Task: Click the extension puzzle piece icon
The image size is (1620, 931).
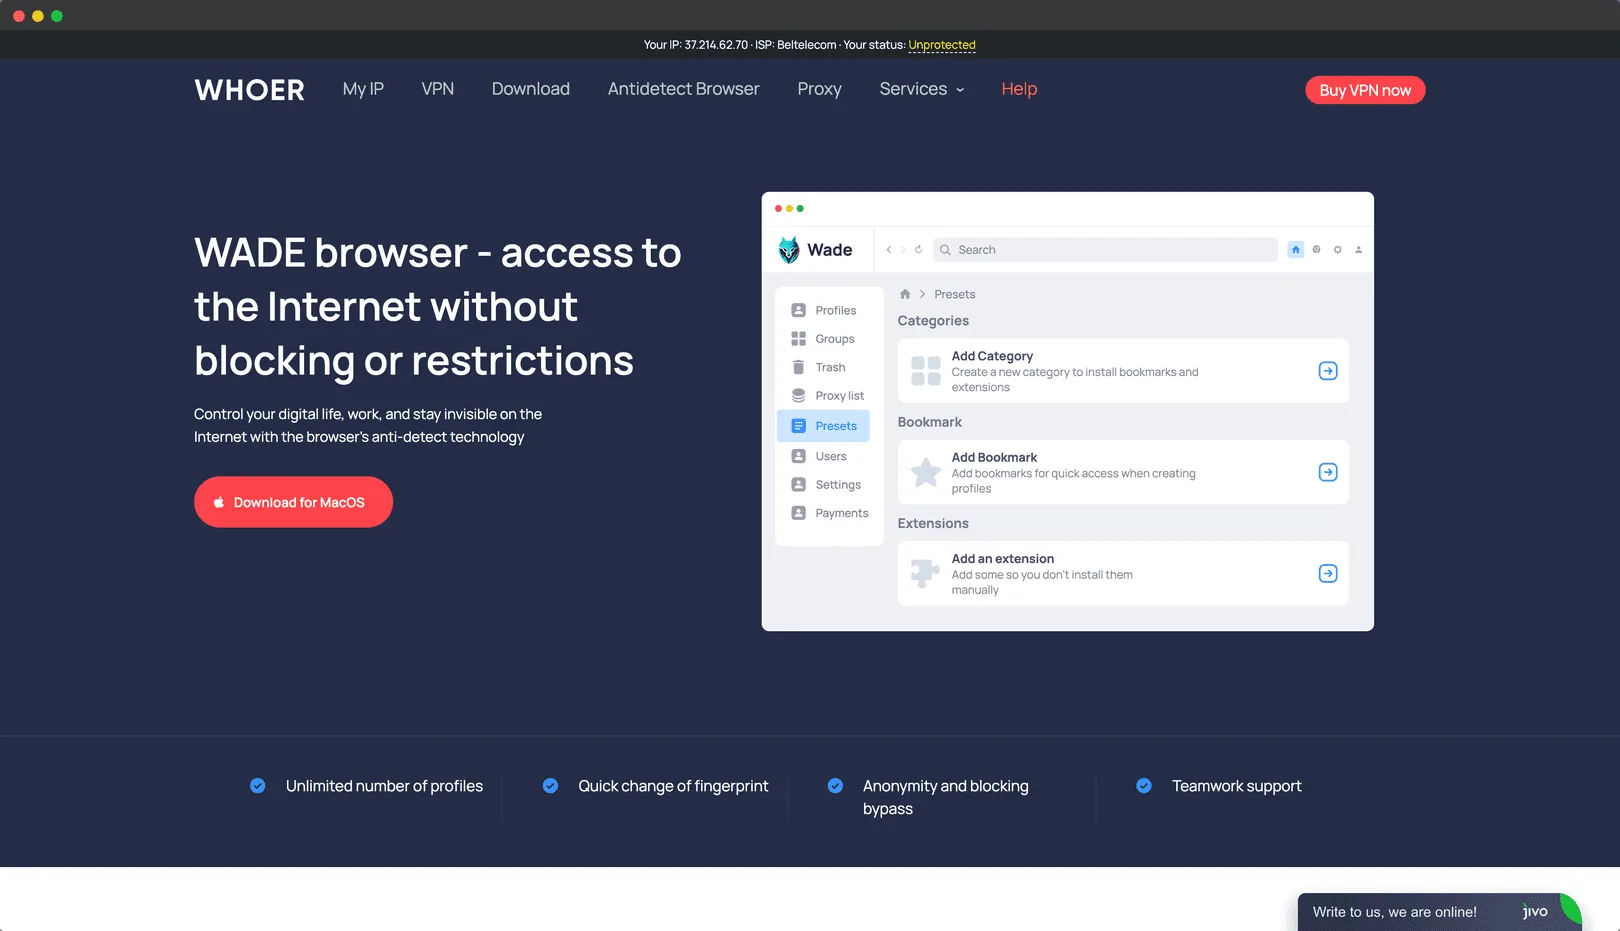Action: (x=925, y=573)
